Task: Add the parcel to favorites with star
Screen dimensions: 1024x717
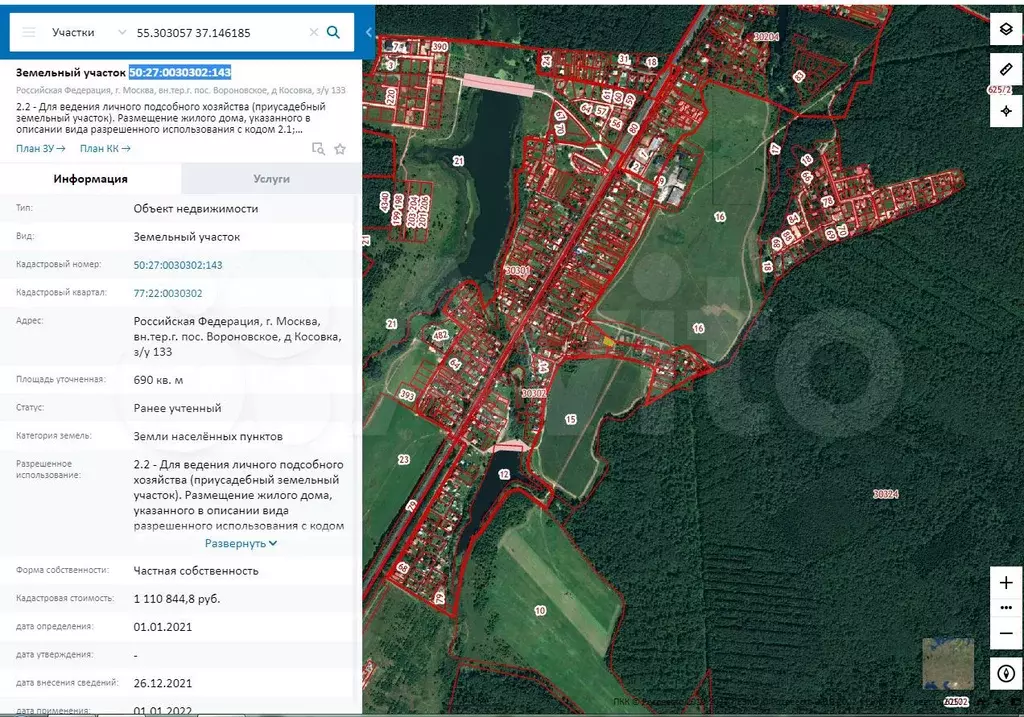Action: (340, 149)
